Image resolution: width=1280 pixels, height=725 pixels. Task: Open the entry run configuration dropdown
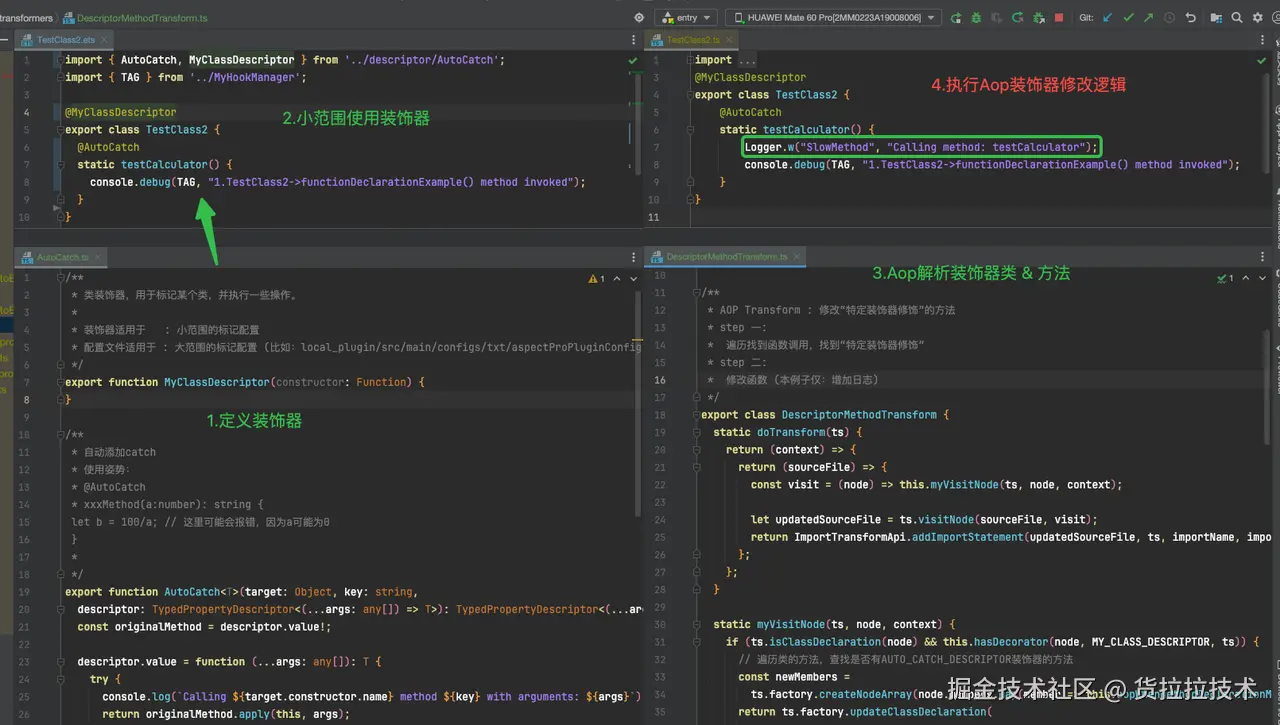click(x=686, y=18)
